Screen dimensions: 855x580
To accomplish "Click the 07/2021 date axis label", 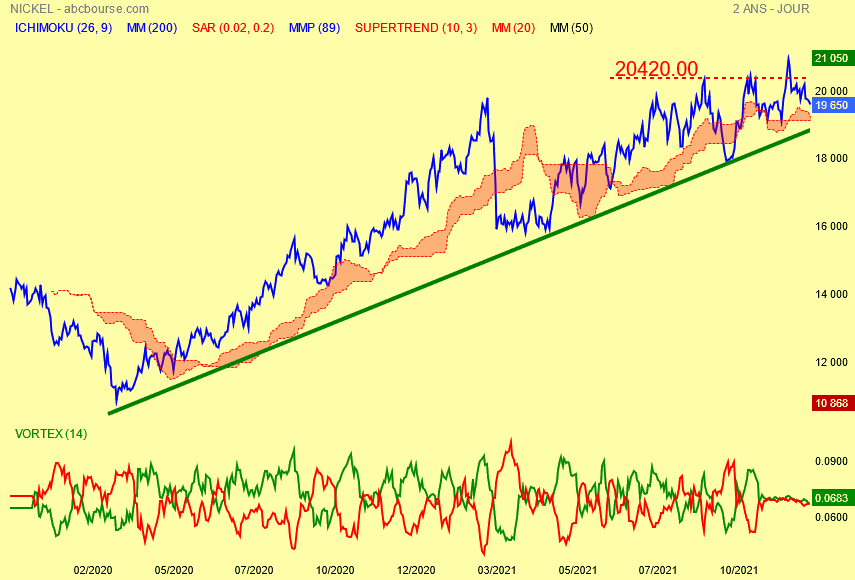I will tap(658, 570).
